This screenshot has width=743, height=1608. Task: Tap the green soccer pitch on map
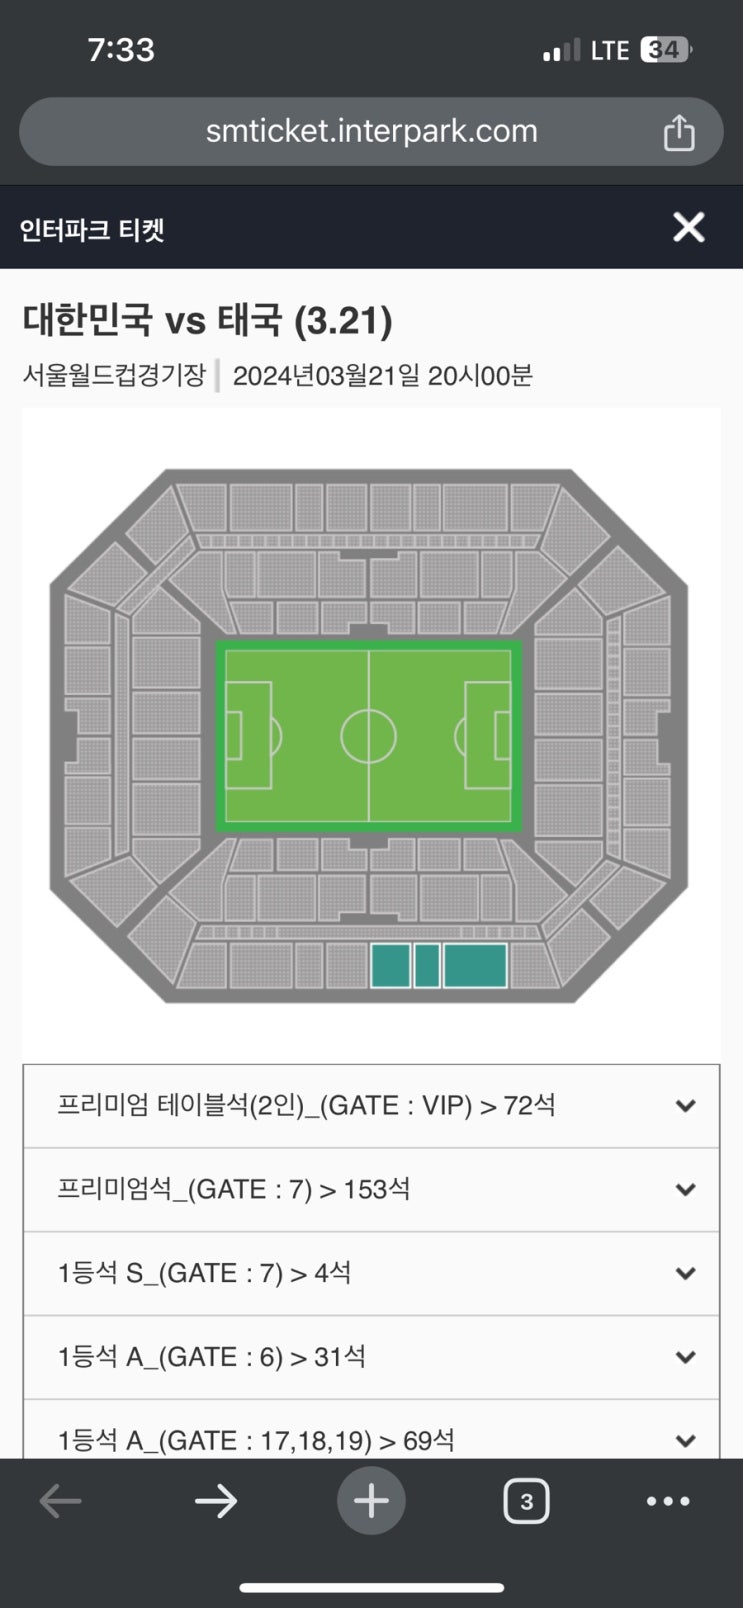point(369,736)
